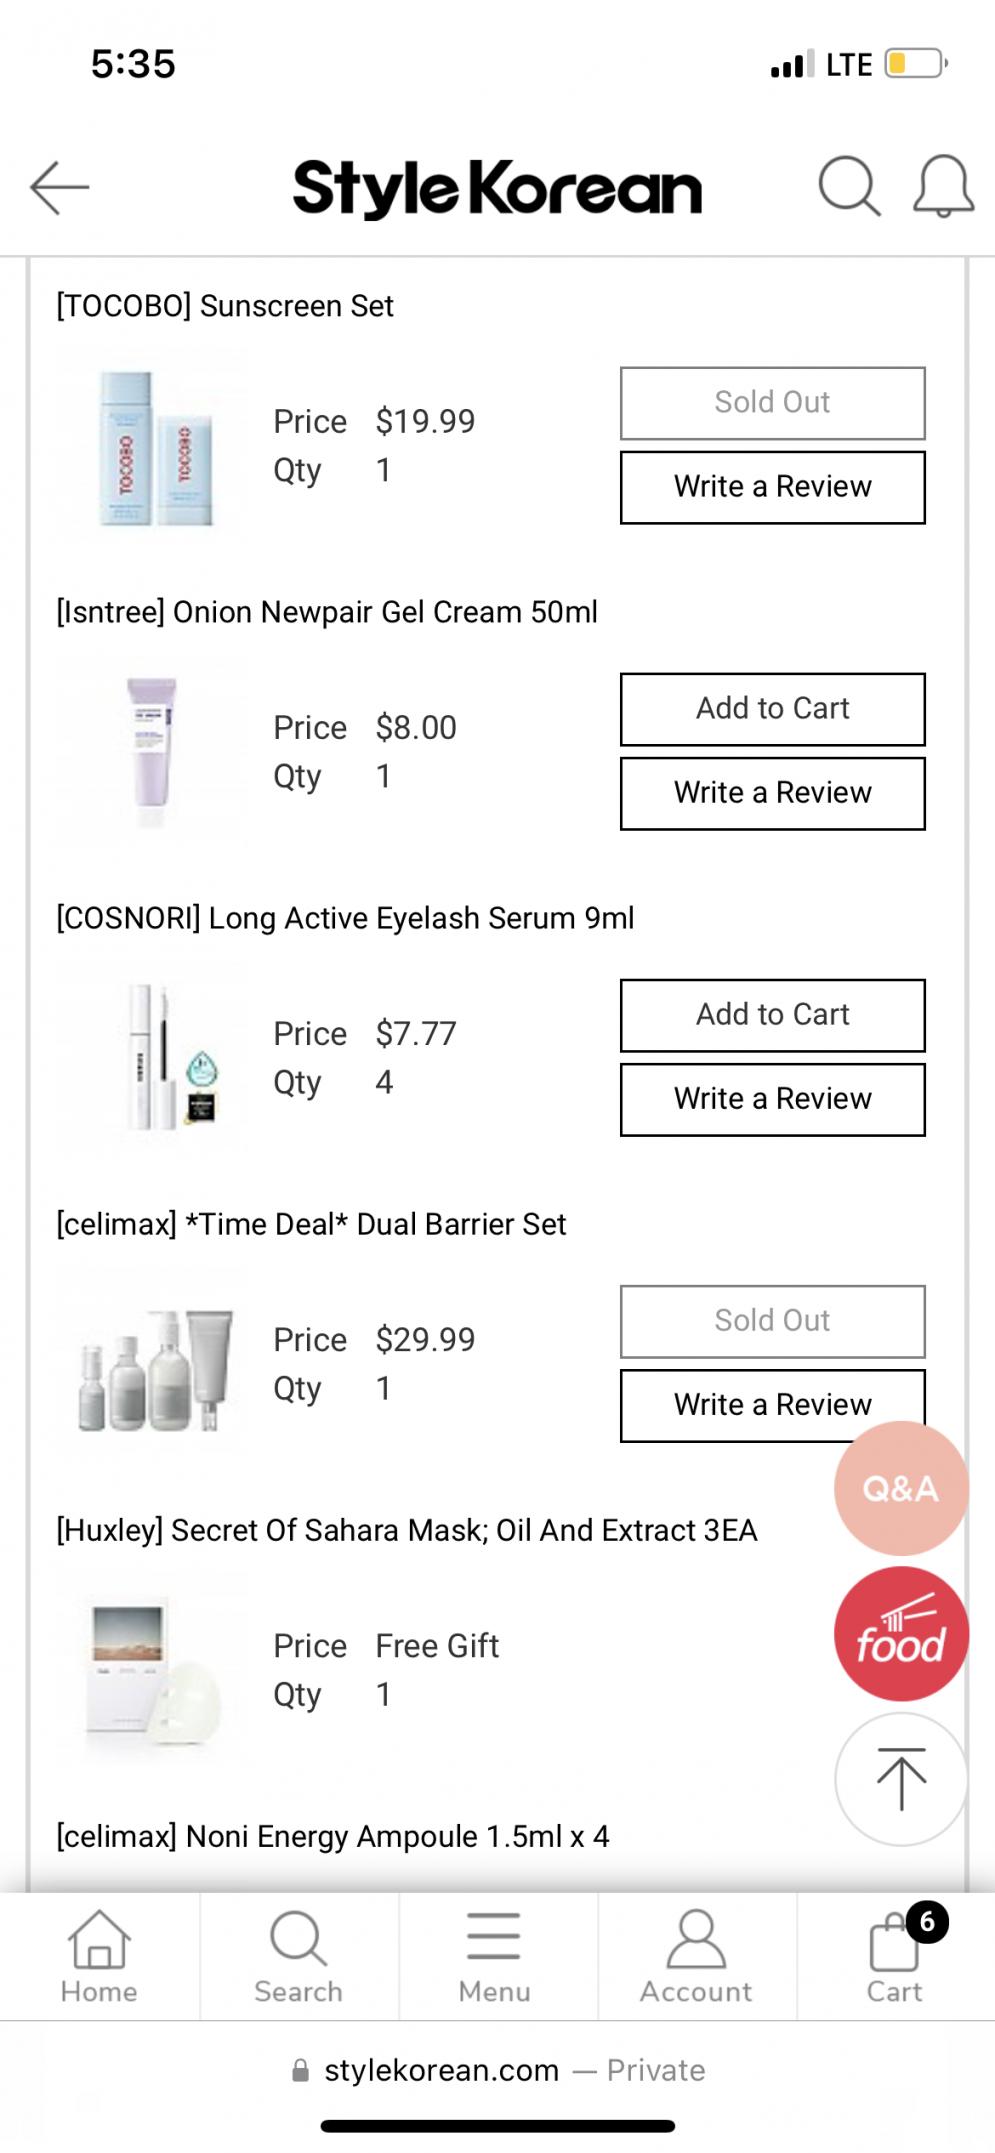Write a review for TOCOBO Sunscreen Set

coord(772,487)
